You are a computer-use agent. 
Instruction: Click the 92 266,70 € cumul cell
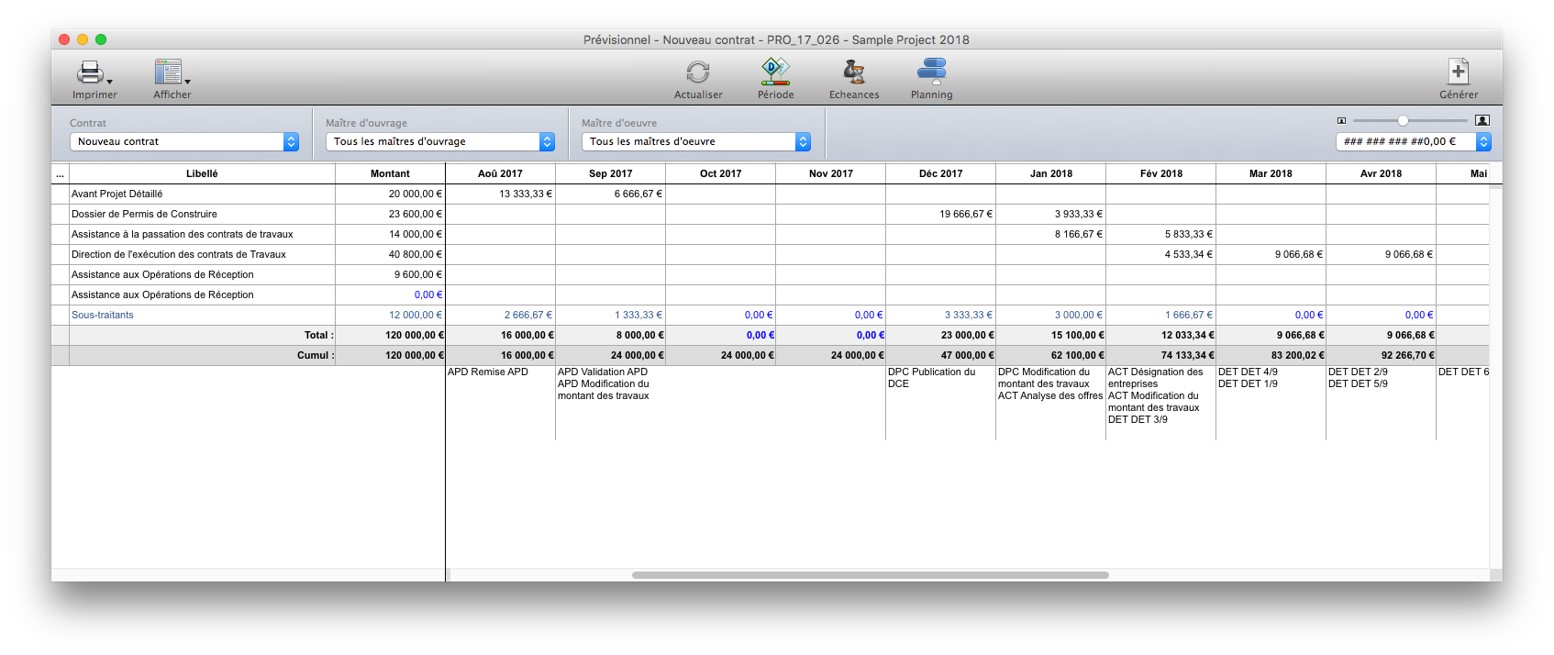tap(1380, 355)
